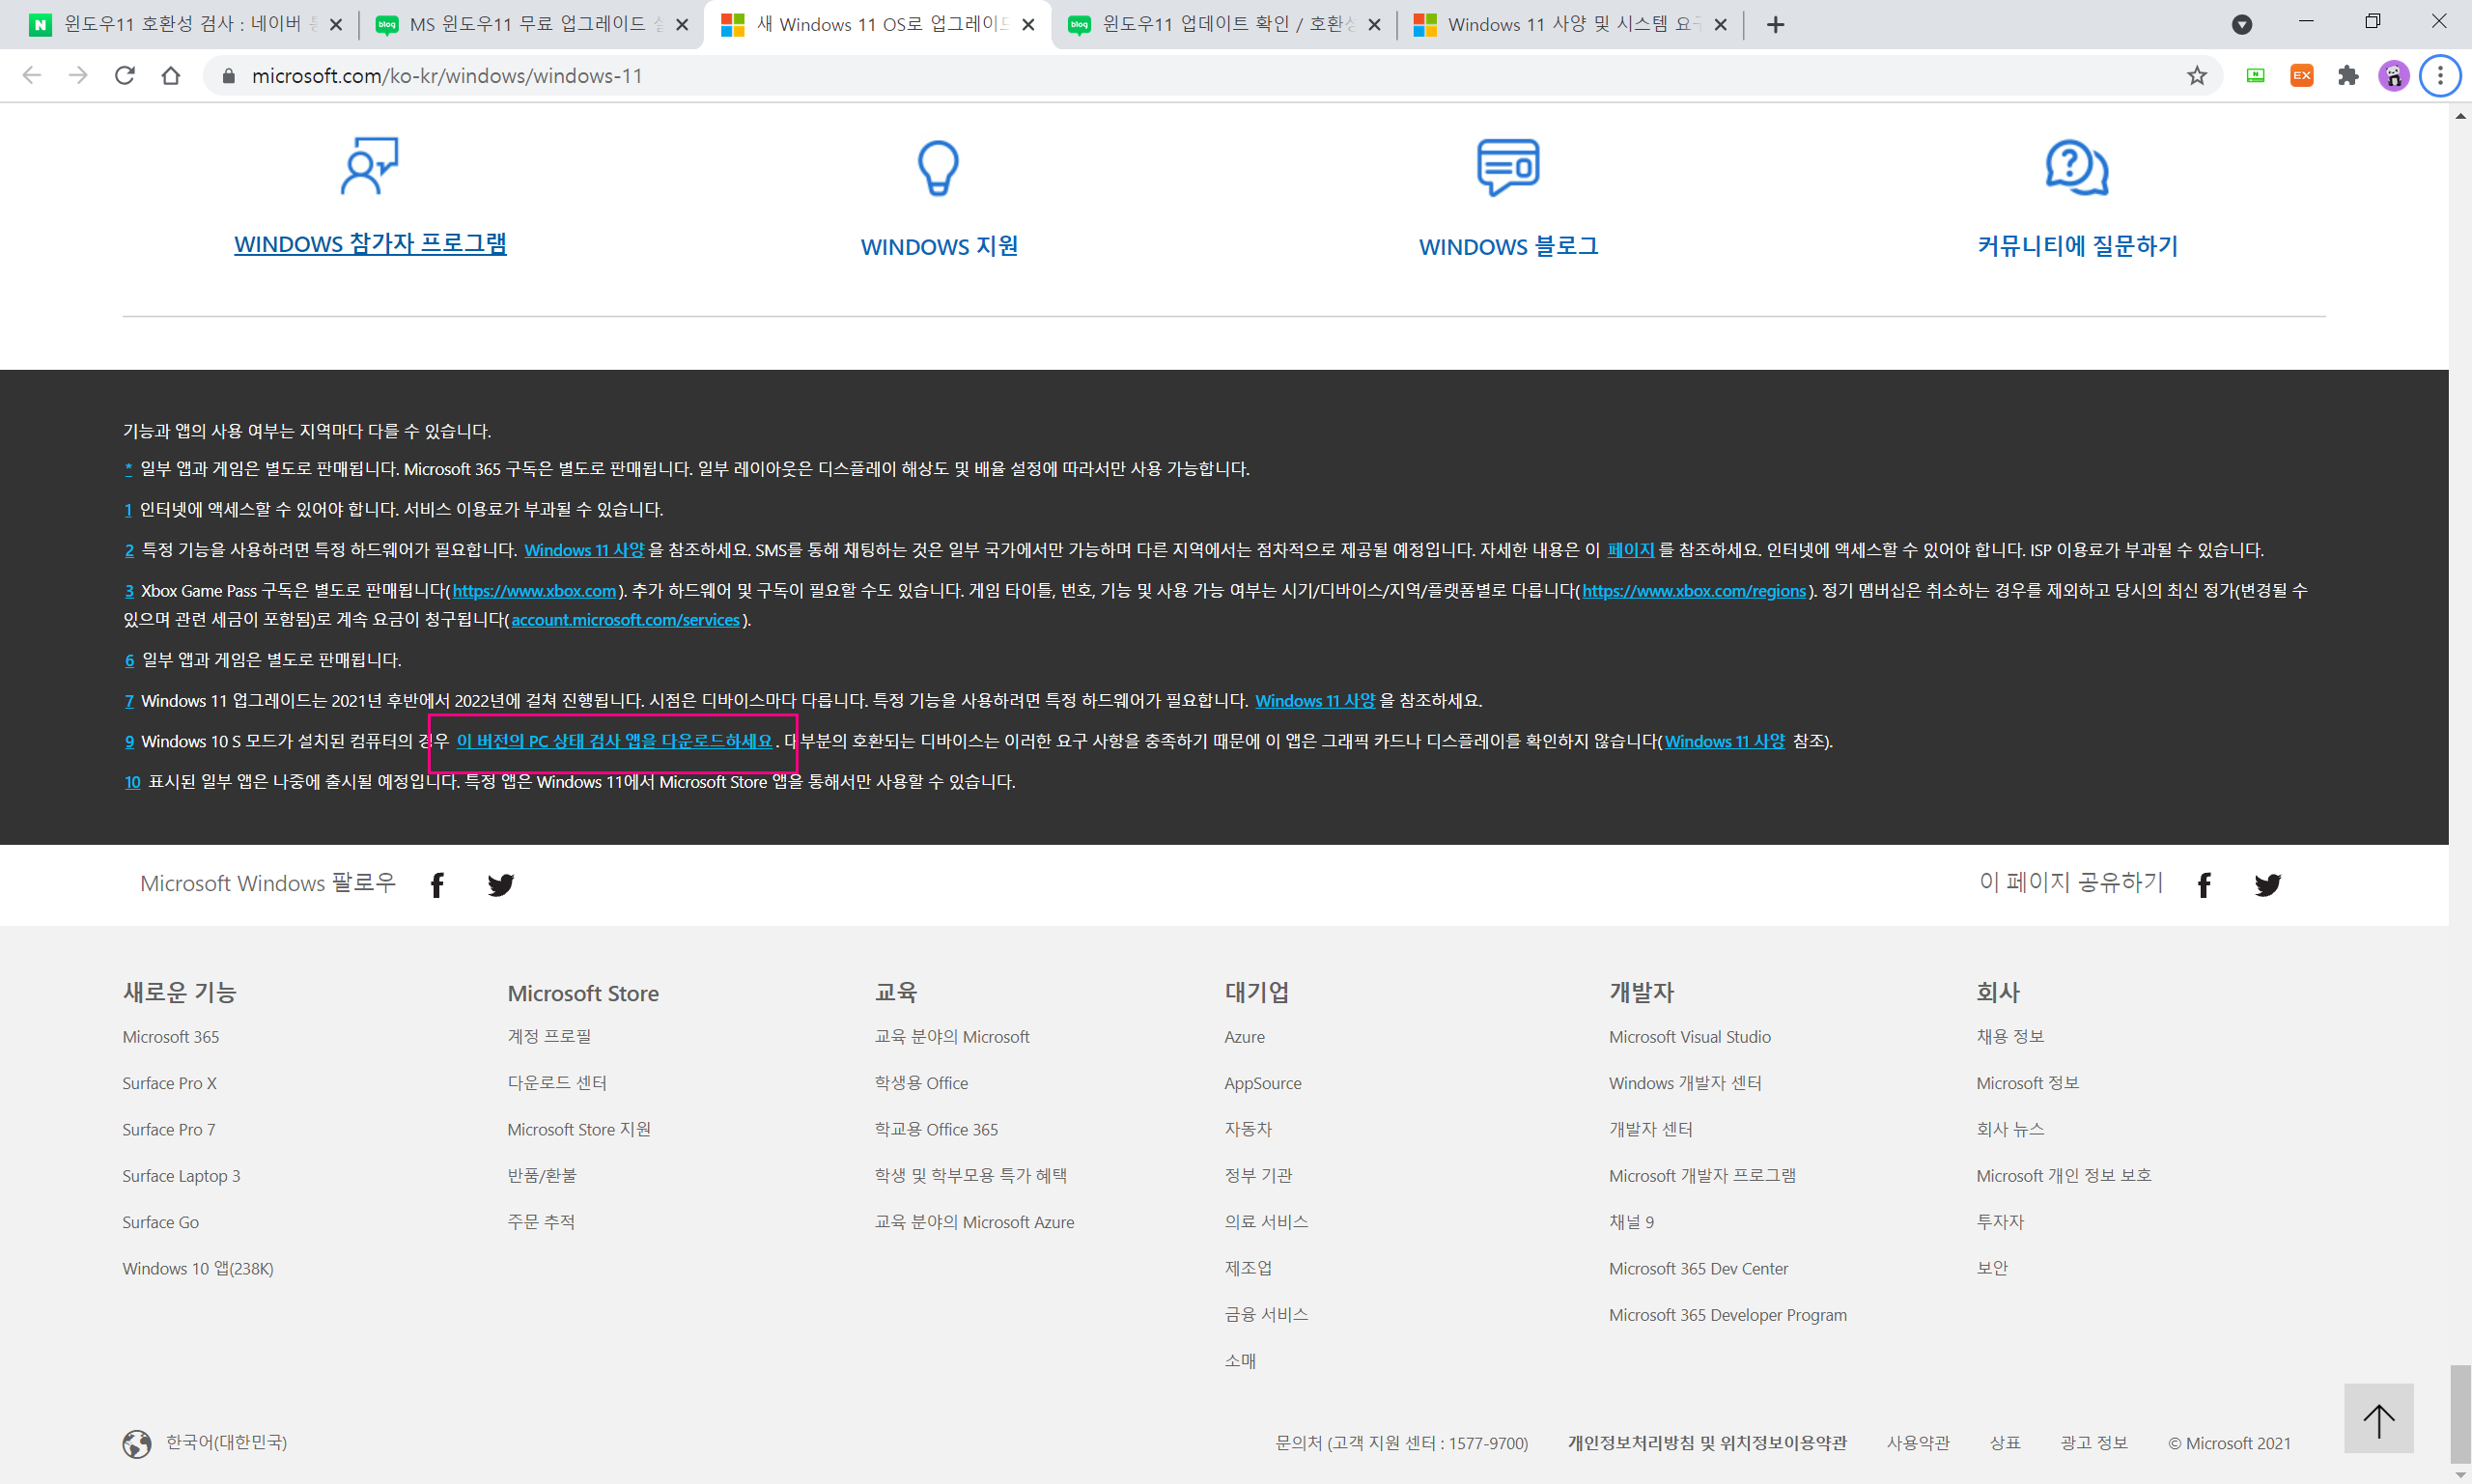The height and width of the screenshot is (1484, 2472).
Task: Open the xbox.com/regions link
Action: 1693,591
